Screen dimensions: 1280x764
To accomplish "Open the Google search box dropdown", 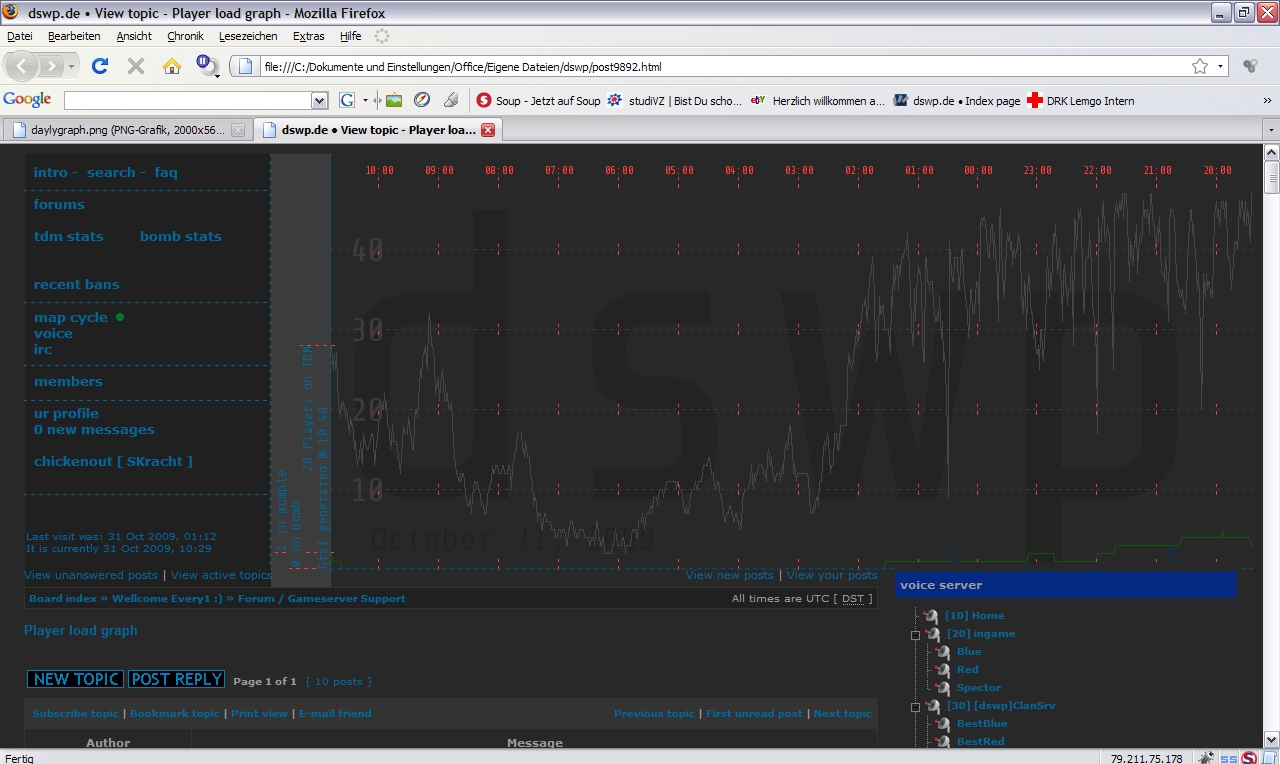I will 320,100.
